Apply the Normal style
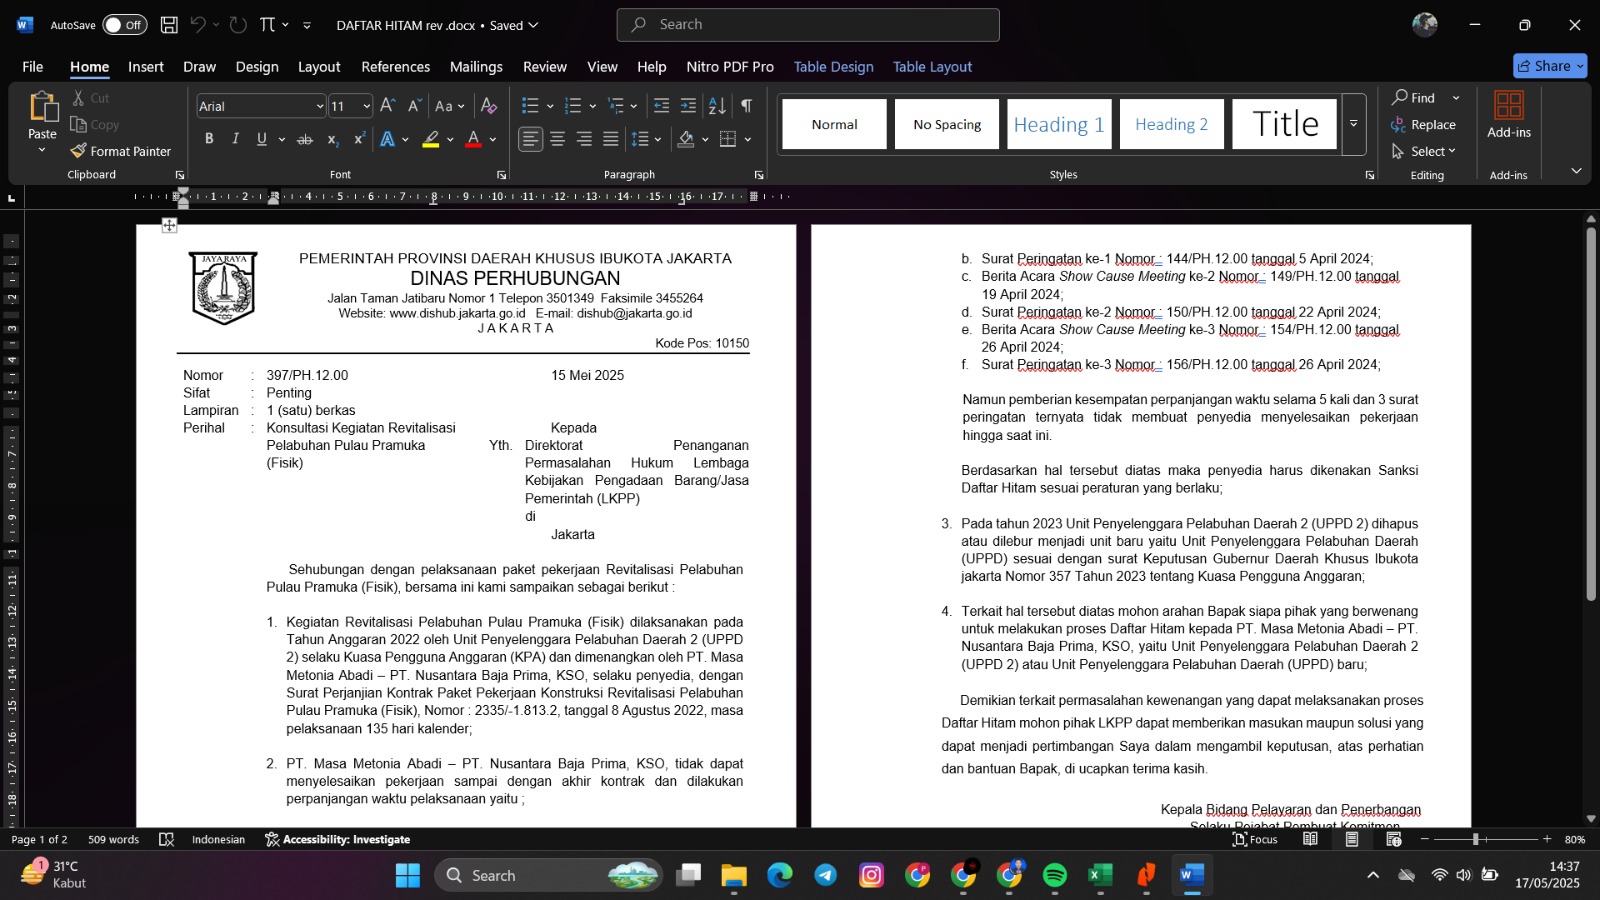This screenshot has width=1600, height=900. pyautogui.click(x=834, y=124)
